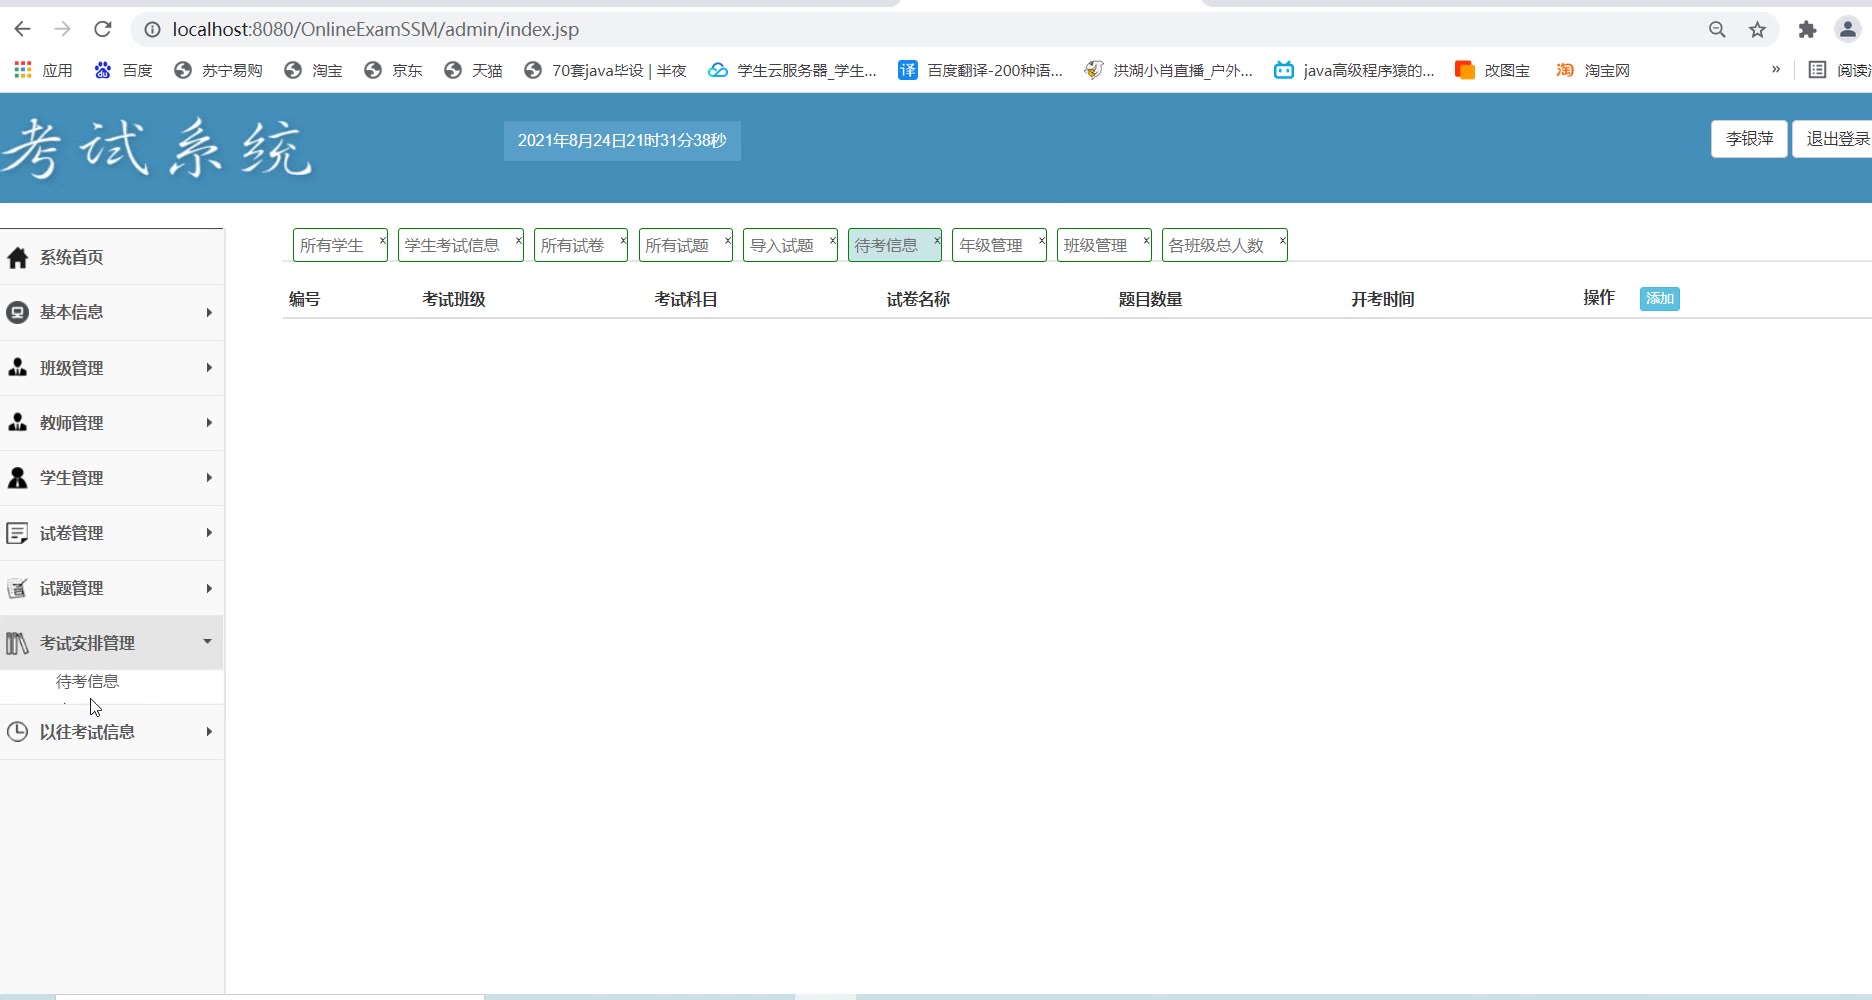
Task: Click the 考试班级 column header
Action: (453, 299)
